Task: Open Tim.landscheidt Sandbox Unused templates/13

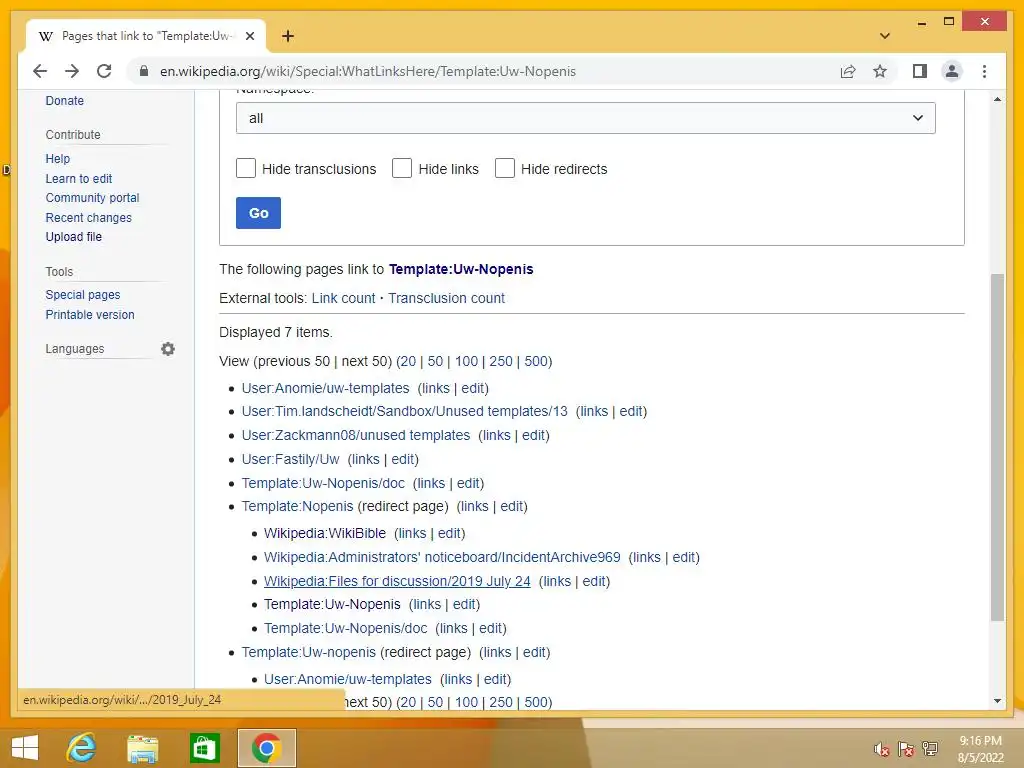Action: 404,411
